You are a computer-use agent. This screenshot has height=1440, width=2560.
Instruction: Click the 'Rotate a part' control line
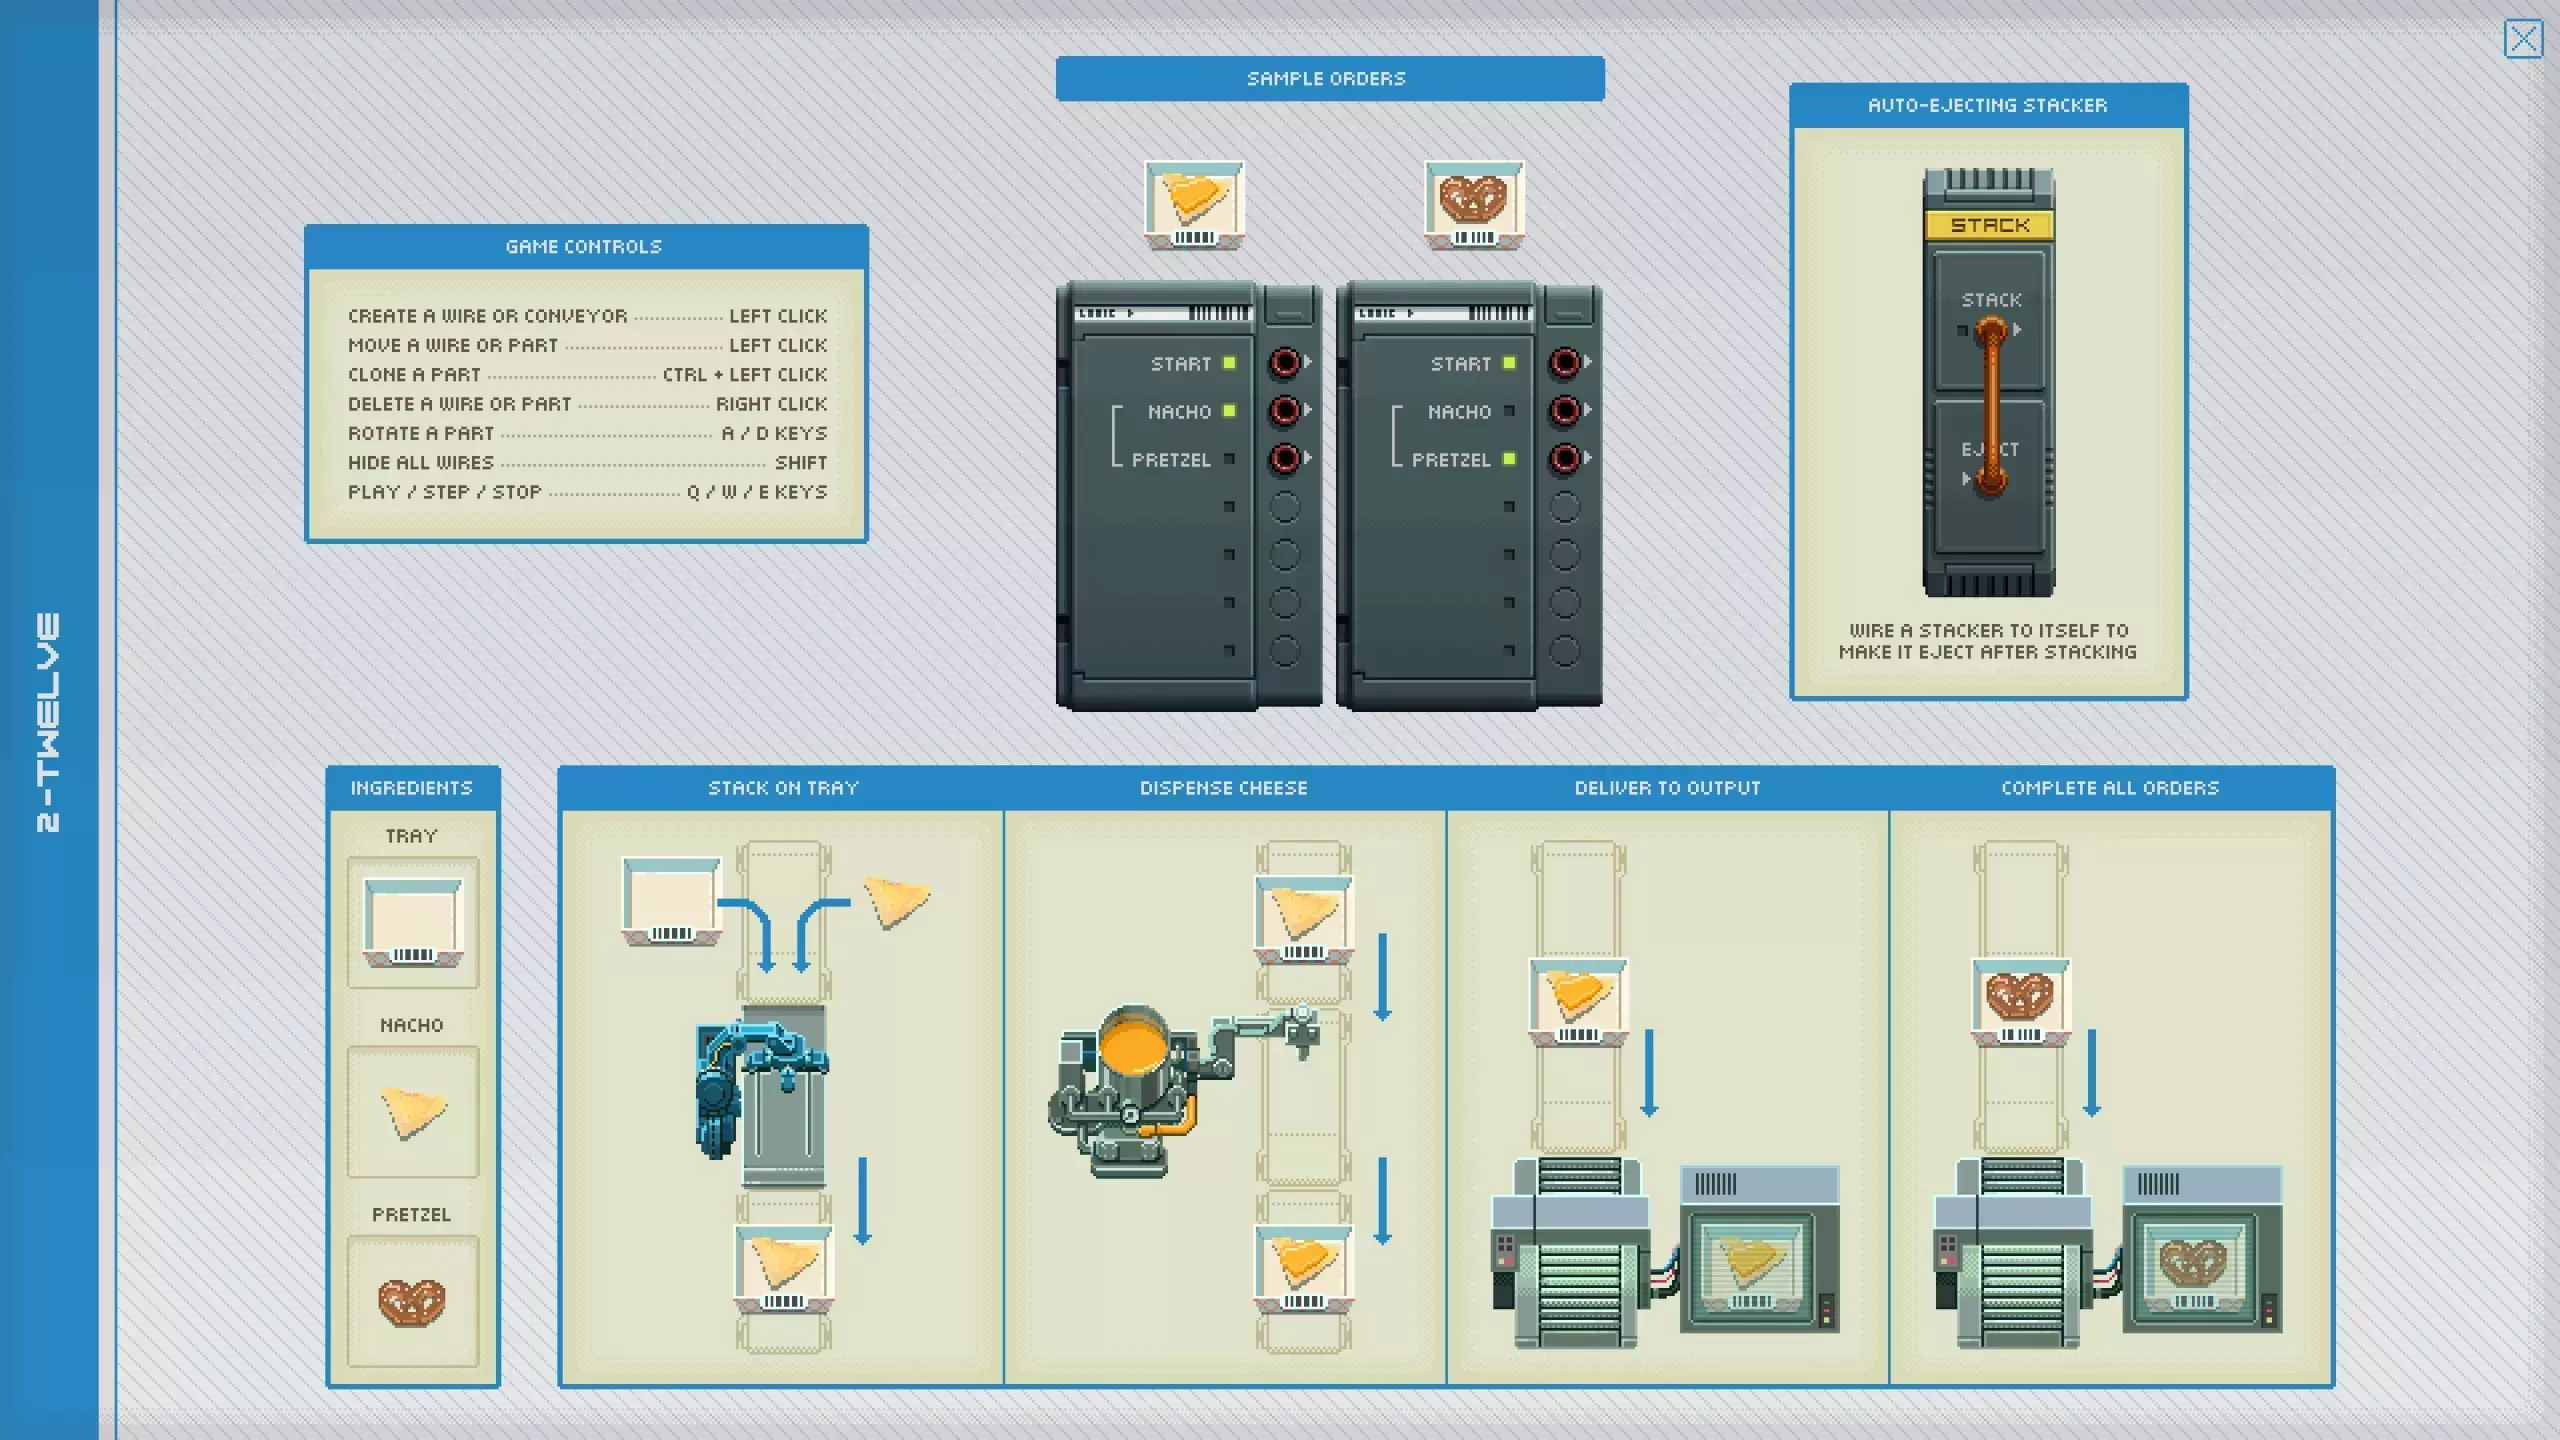[x=588, y=433]
